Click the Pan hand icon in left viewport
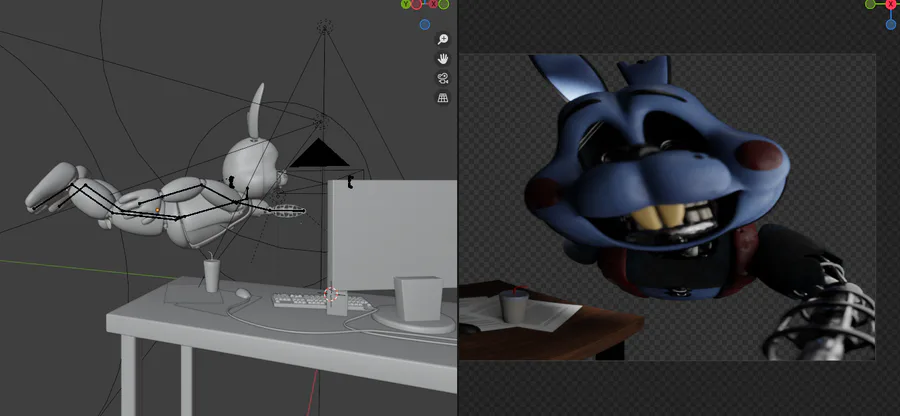 pos(443,59)
